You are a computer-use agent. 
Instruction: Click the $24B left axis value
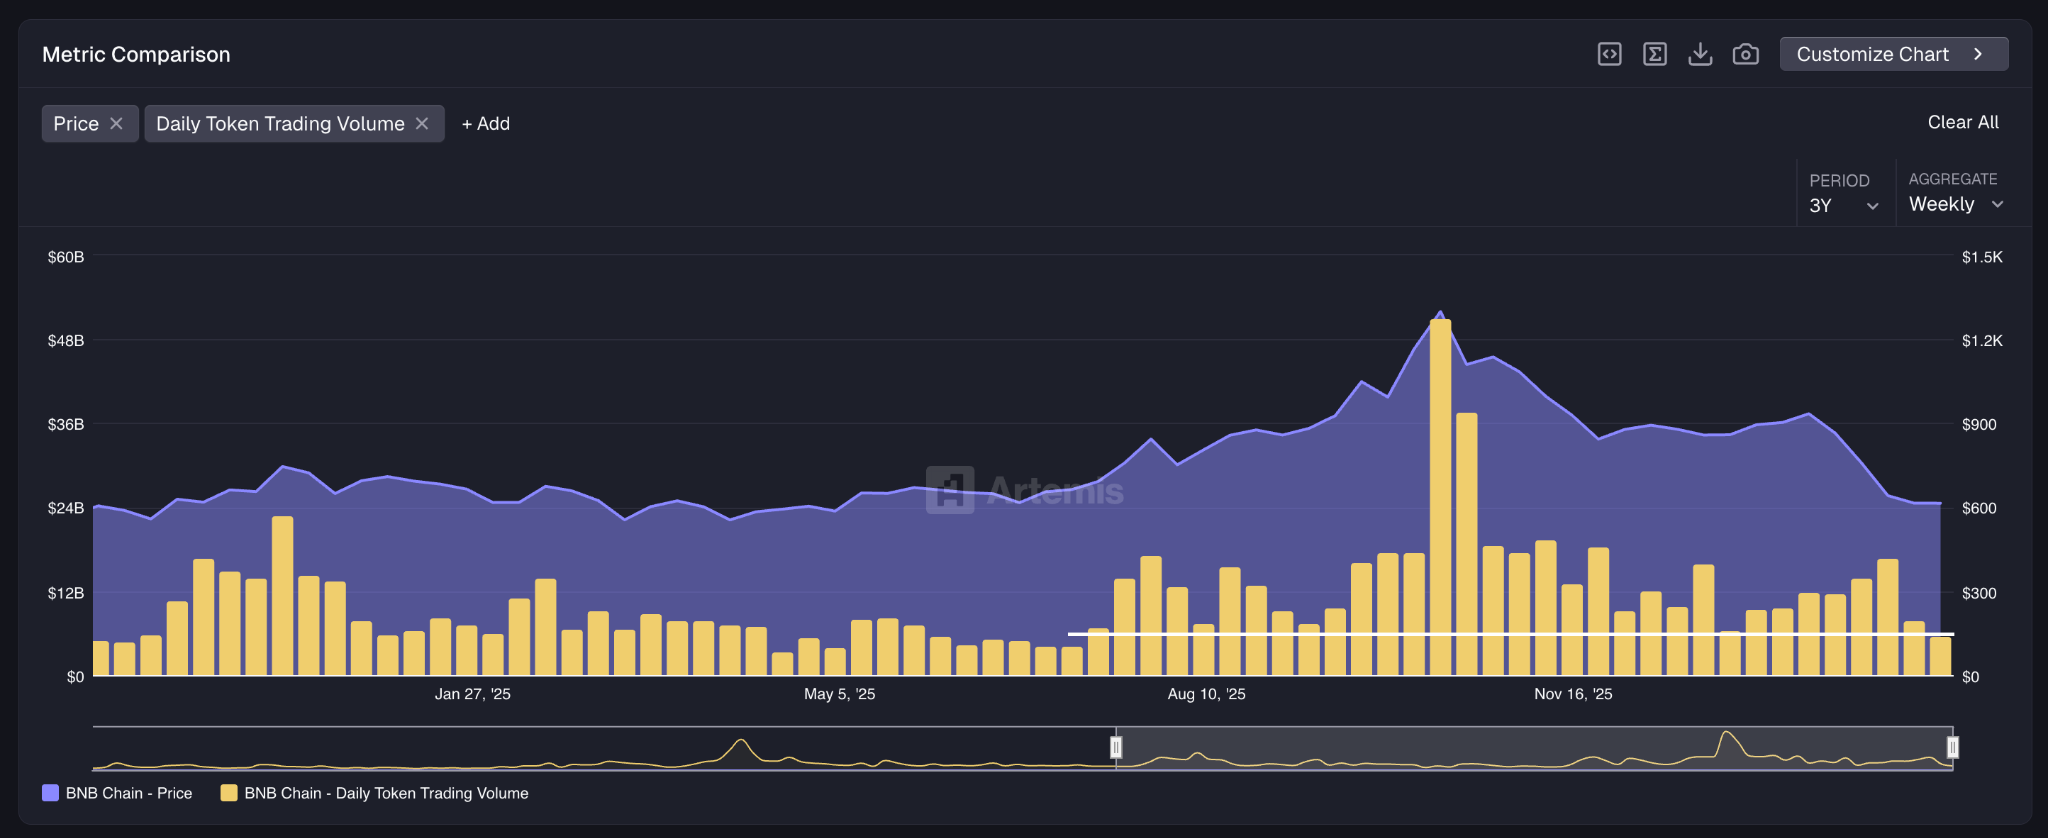click(x=66, y=508)
